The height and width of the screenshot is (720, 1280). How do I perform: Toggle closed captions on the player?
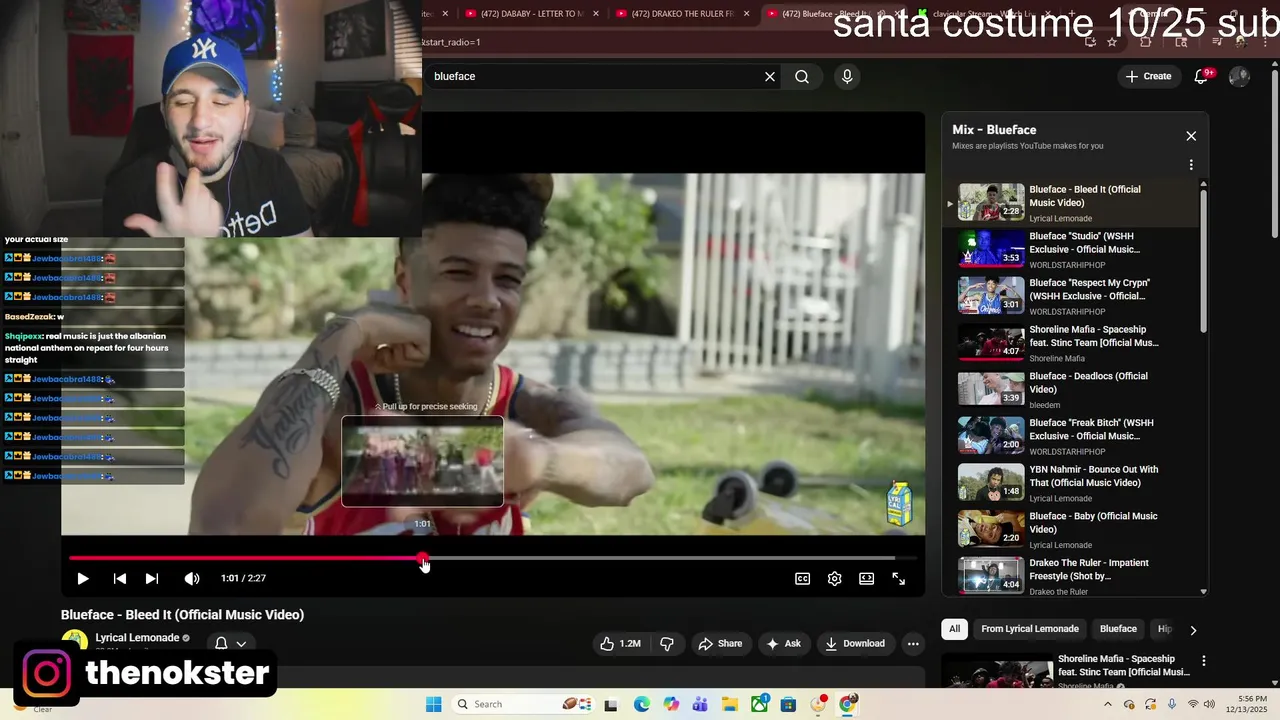coord(802,578)
